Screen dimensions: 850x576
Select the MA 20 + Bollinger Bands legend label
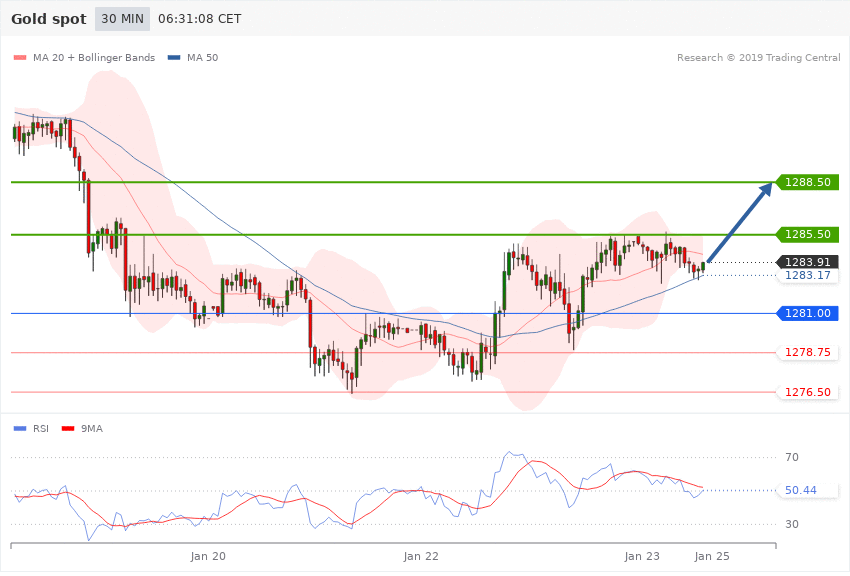coord(94,58)
